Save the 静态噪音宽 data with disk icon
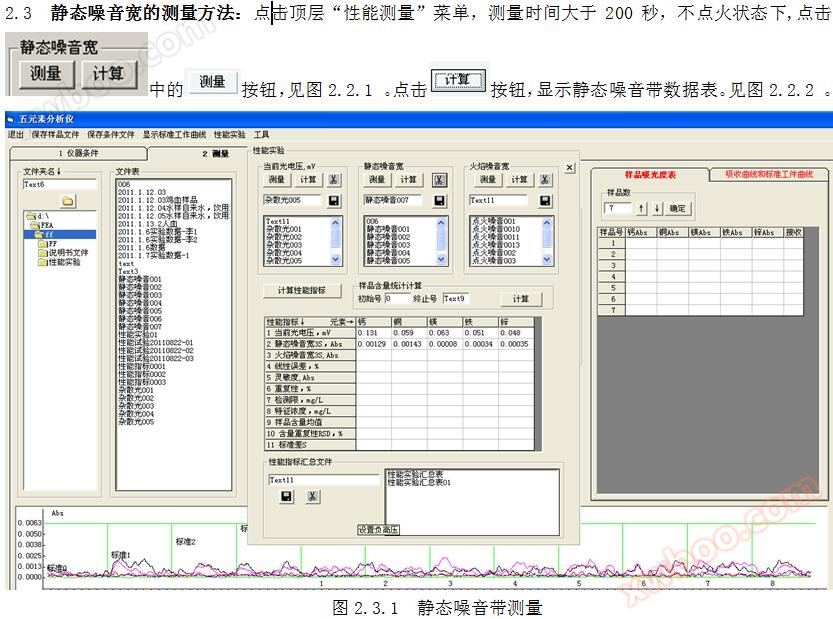Screen dimensions: 833x619 tap(437, 200)
